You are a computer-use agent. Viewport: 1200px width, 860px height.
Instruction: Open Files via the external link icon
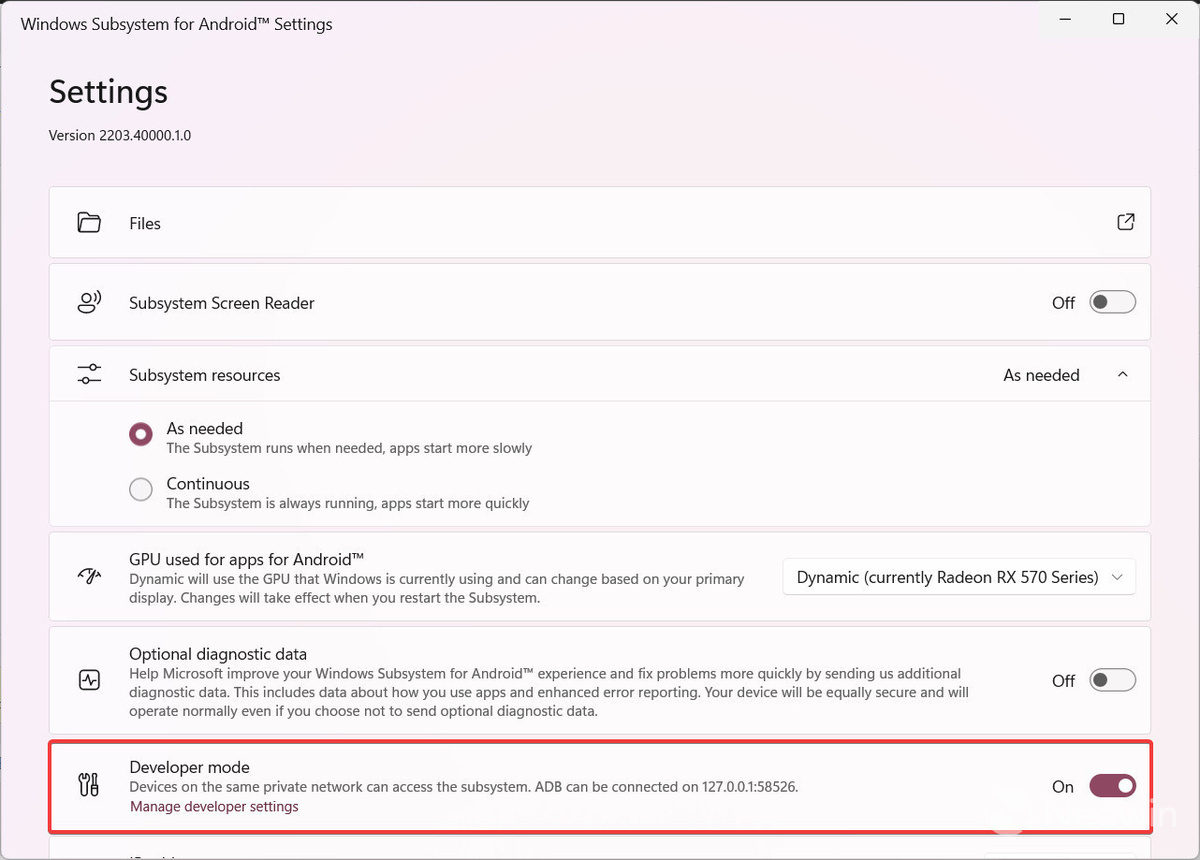coord(1125,222)
